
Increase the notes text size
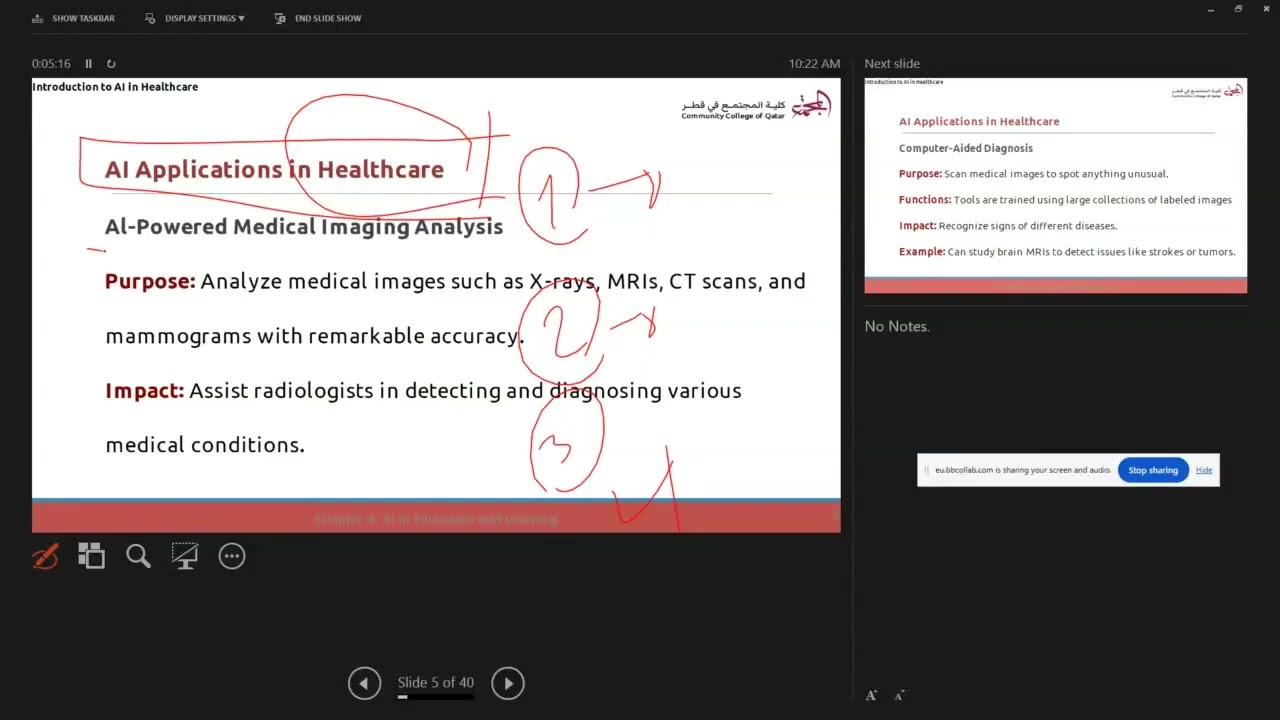coord(871,695)
